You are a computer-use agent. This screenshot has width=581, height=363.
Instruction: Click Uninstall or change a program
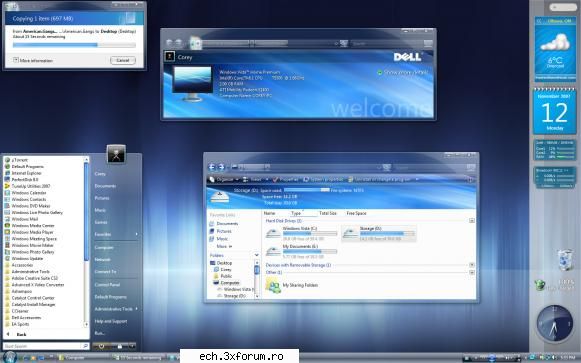380,180
